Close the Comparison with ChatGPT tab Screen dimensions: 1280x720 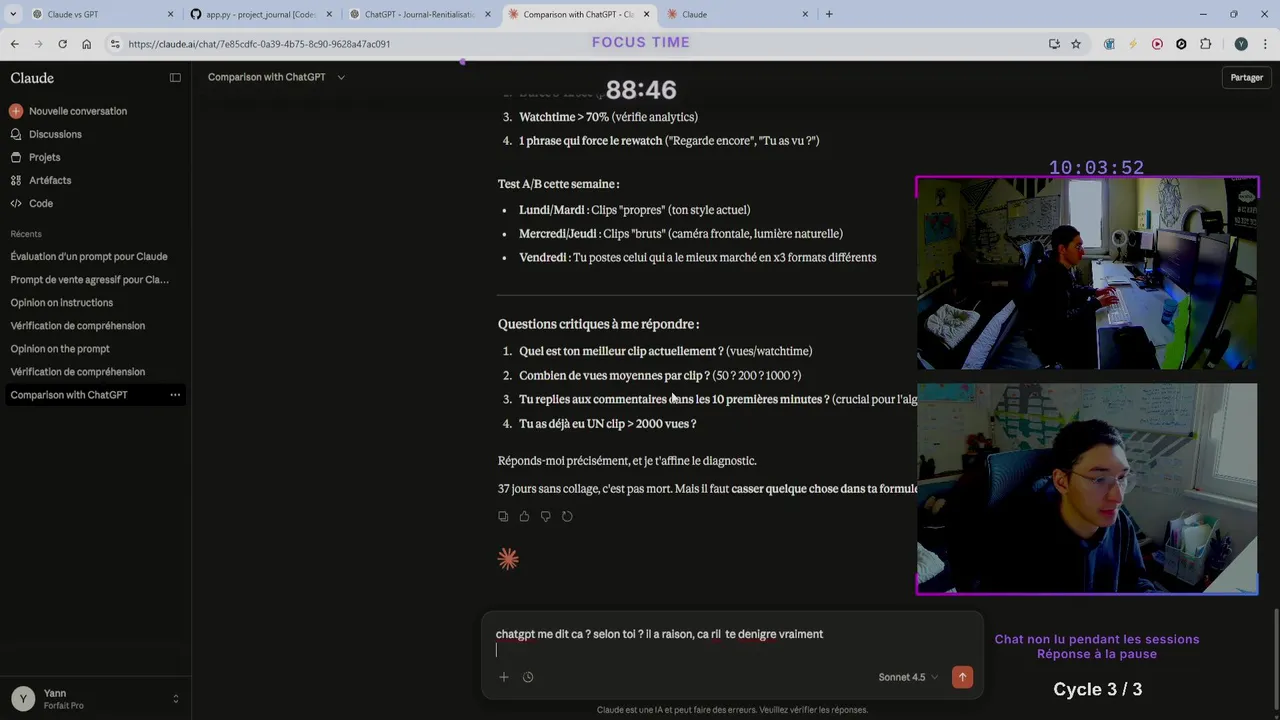pyautogui.click(x=646, y=14)
